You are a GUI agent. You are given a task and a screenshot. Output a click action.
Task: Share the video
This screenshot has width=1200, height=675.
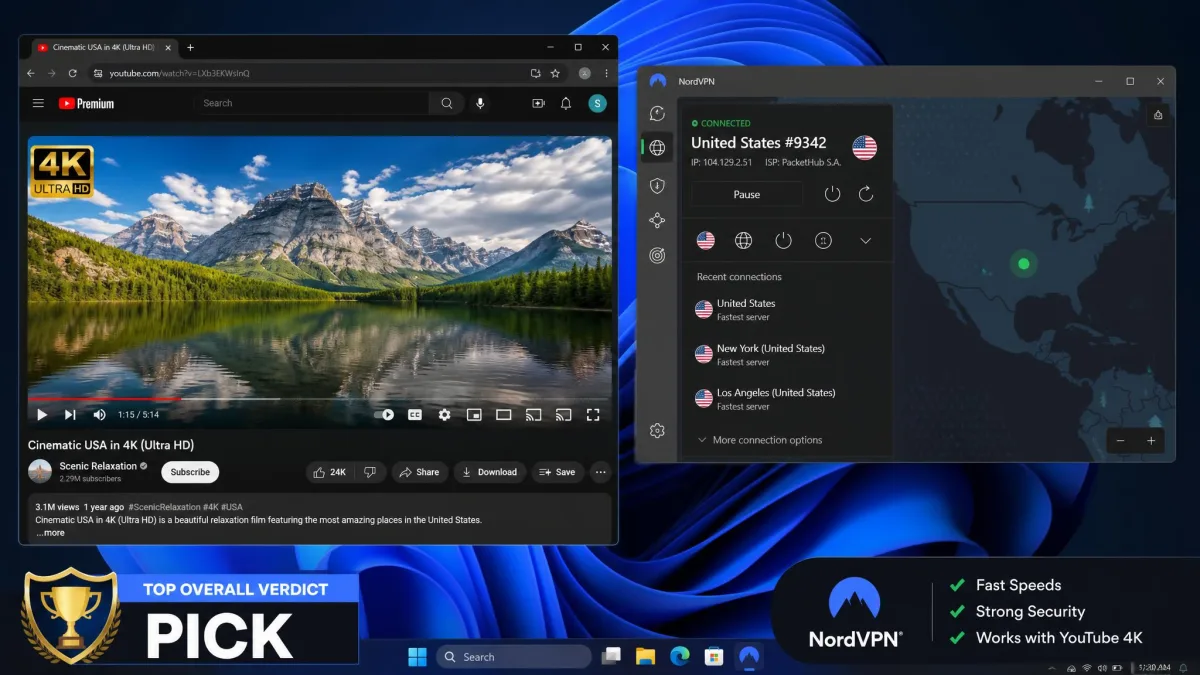(x=419, y=472)
